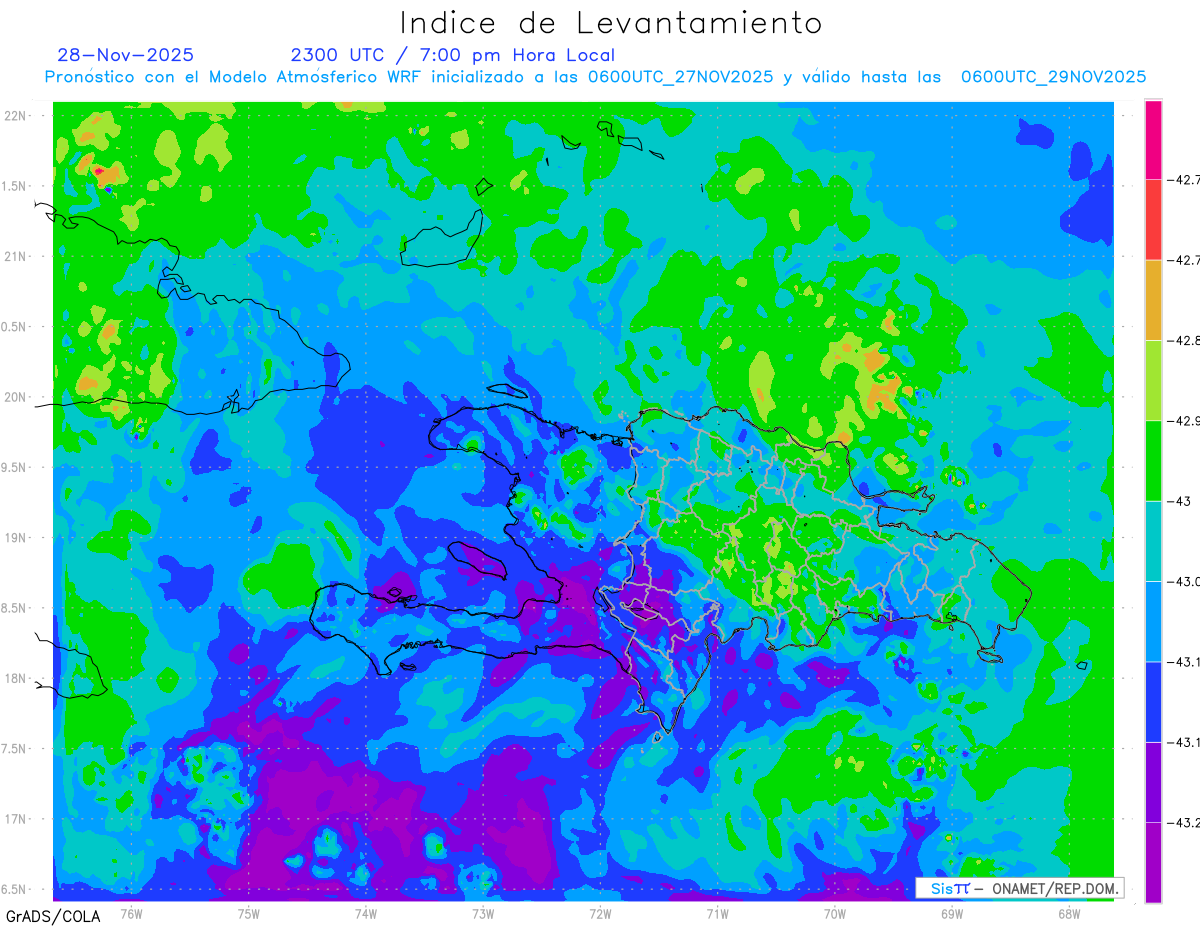Click the '22N' latitude label
Screen dimensions: 1200x927
pyautogui.click(x=16, y=116)
